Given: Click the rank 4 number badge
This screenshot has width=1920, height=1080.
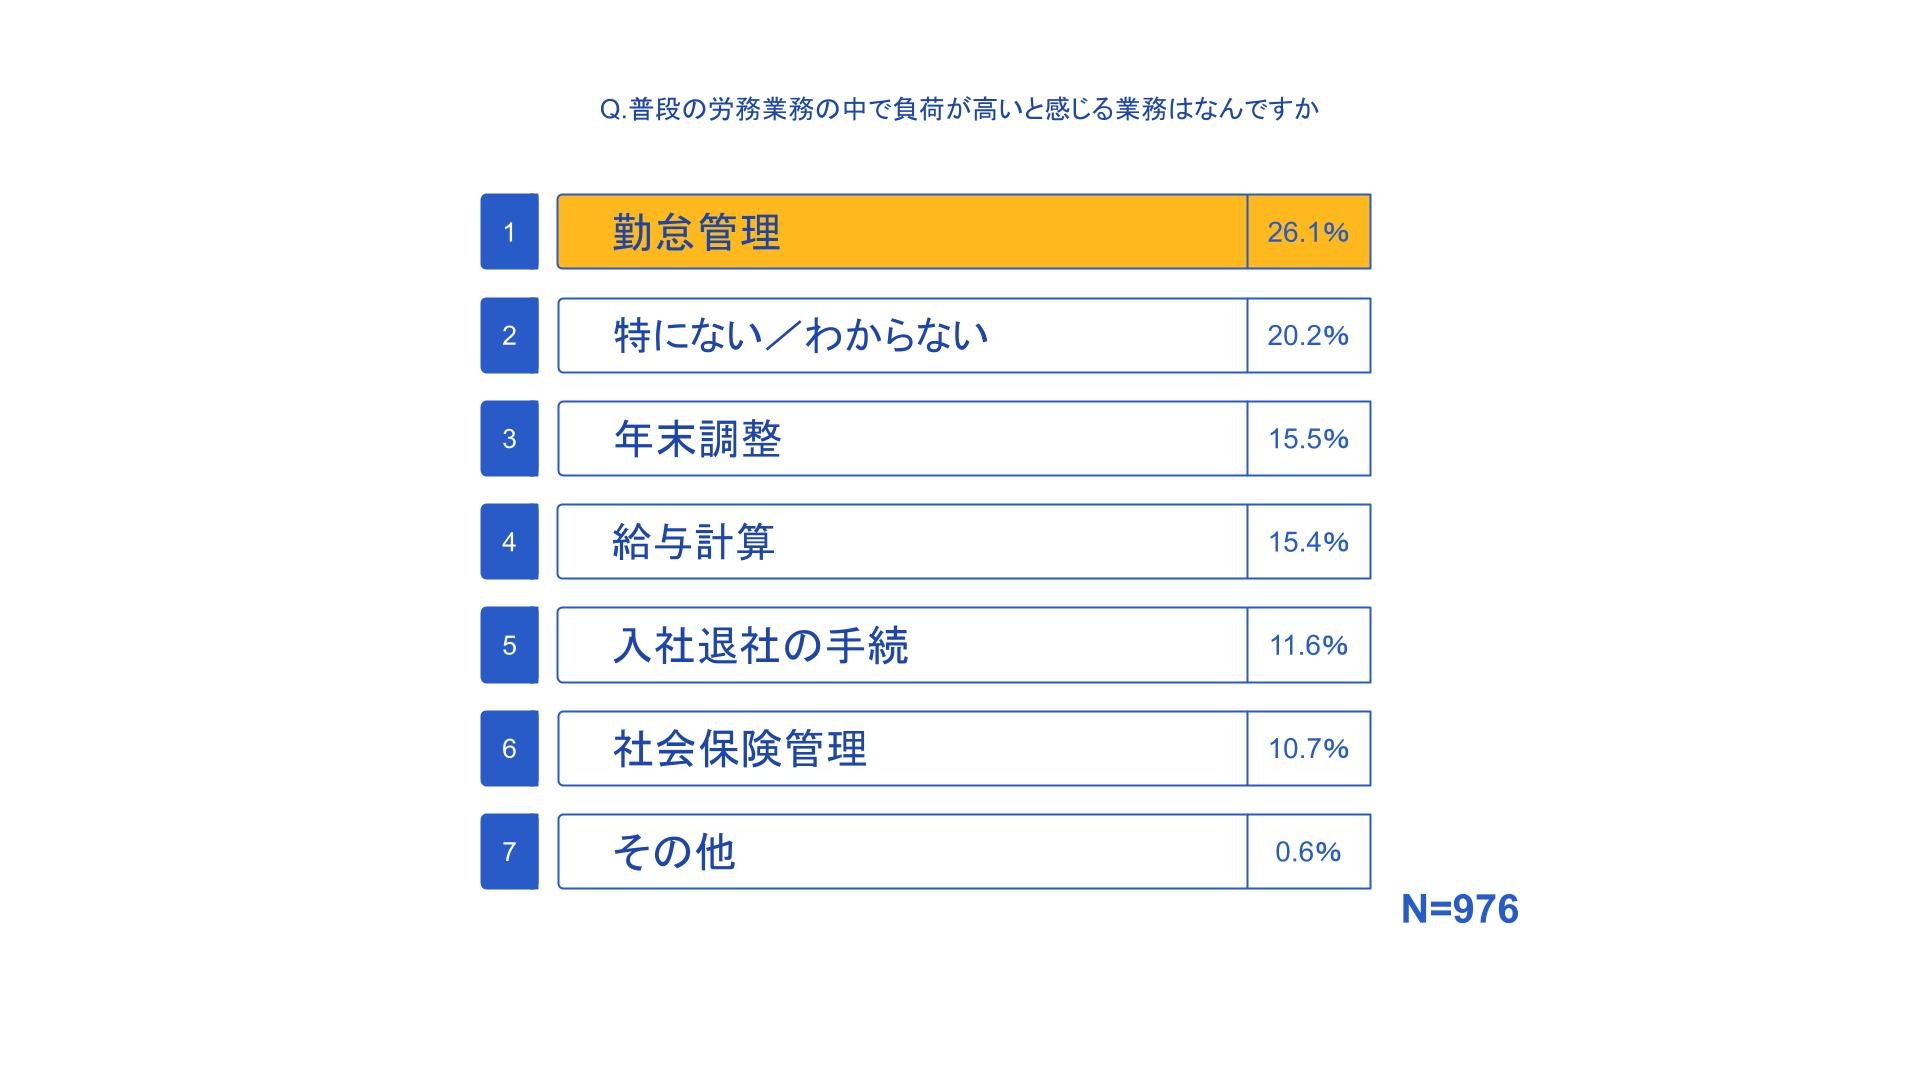Looking at the screenshot, I should 509,542.
